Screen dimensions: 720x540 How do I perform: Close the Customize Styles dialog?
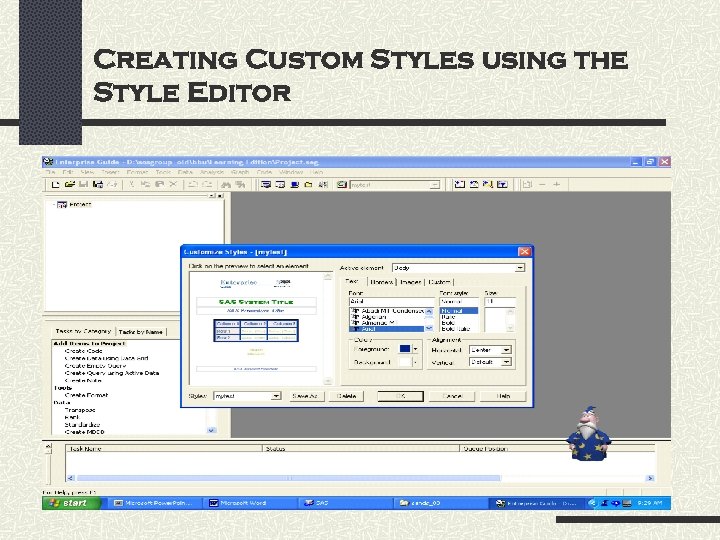tap(524, 252)
